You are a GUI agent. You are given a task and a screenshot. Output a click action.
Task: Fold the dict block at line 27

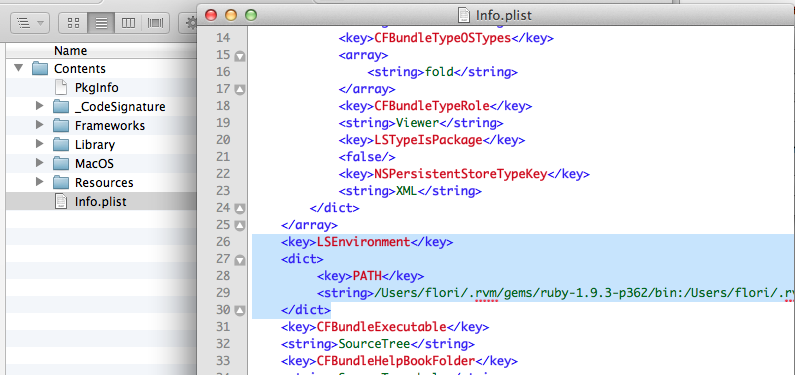pyautogui.click(x=240, y=260)
